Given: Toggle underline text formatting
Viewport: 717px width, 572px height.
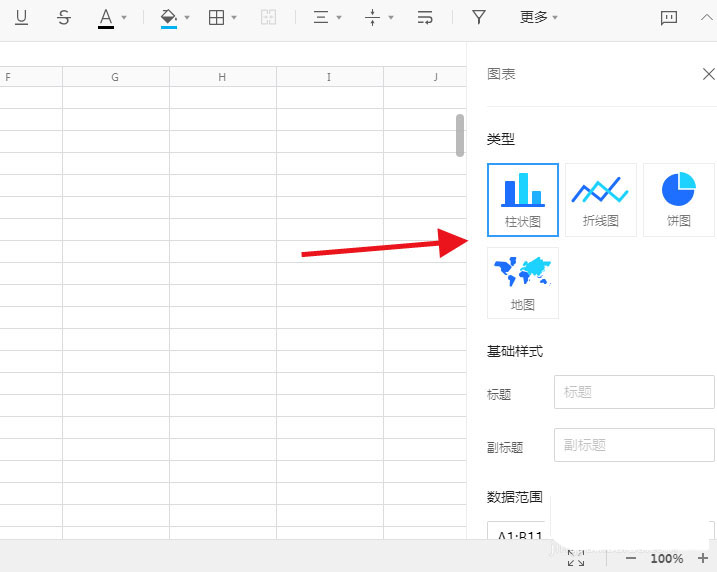Looking at the screenshot, I should pos(22,18).
